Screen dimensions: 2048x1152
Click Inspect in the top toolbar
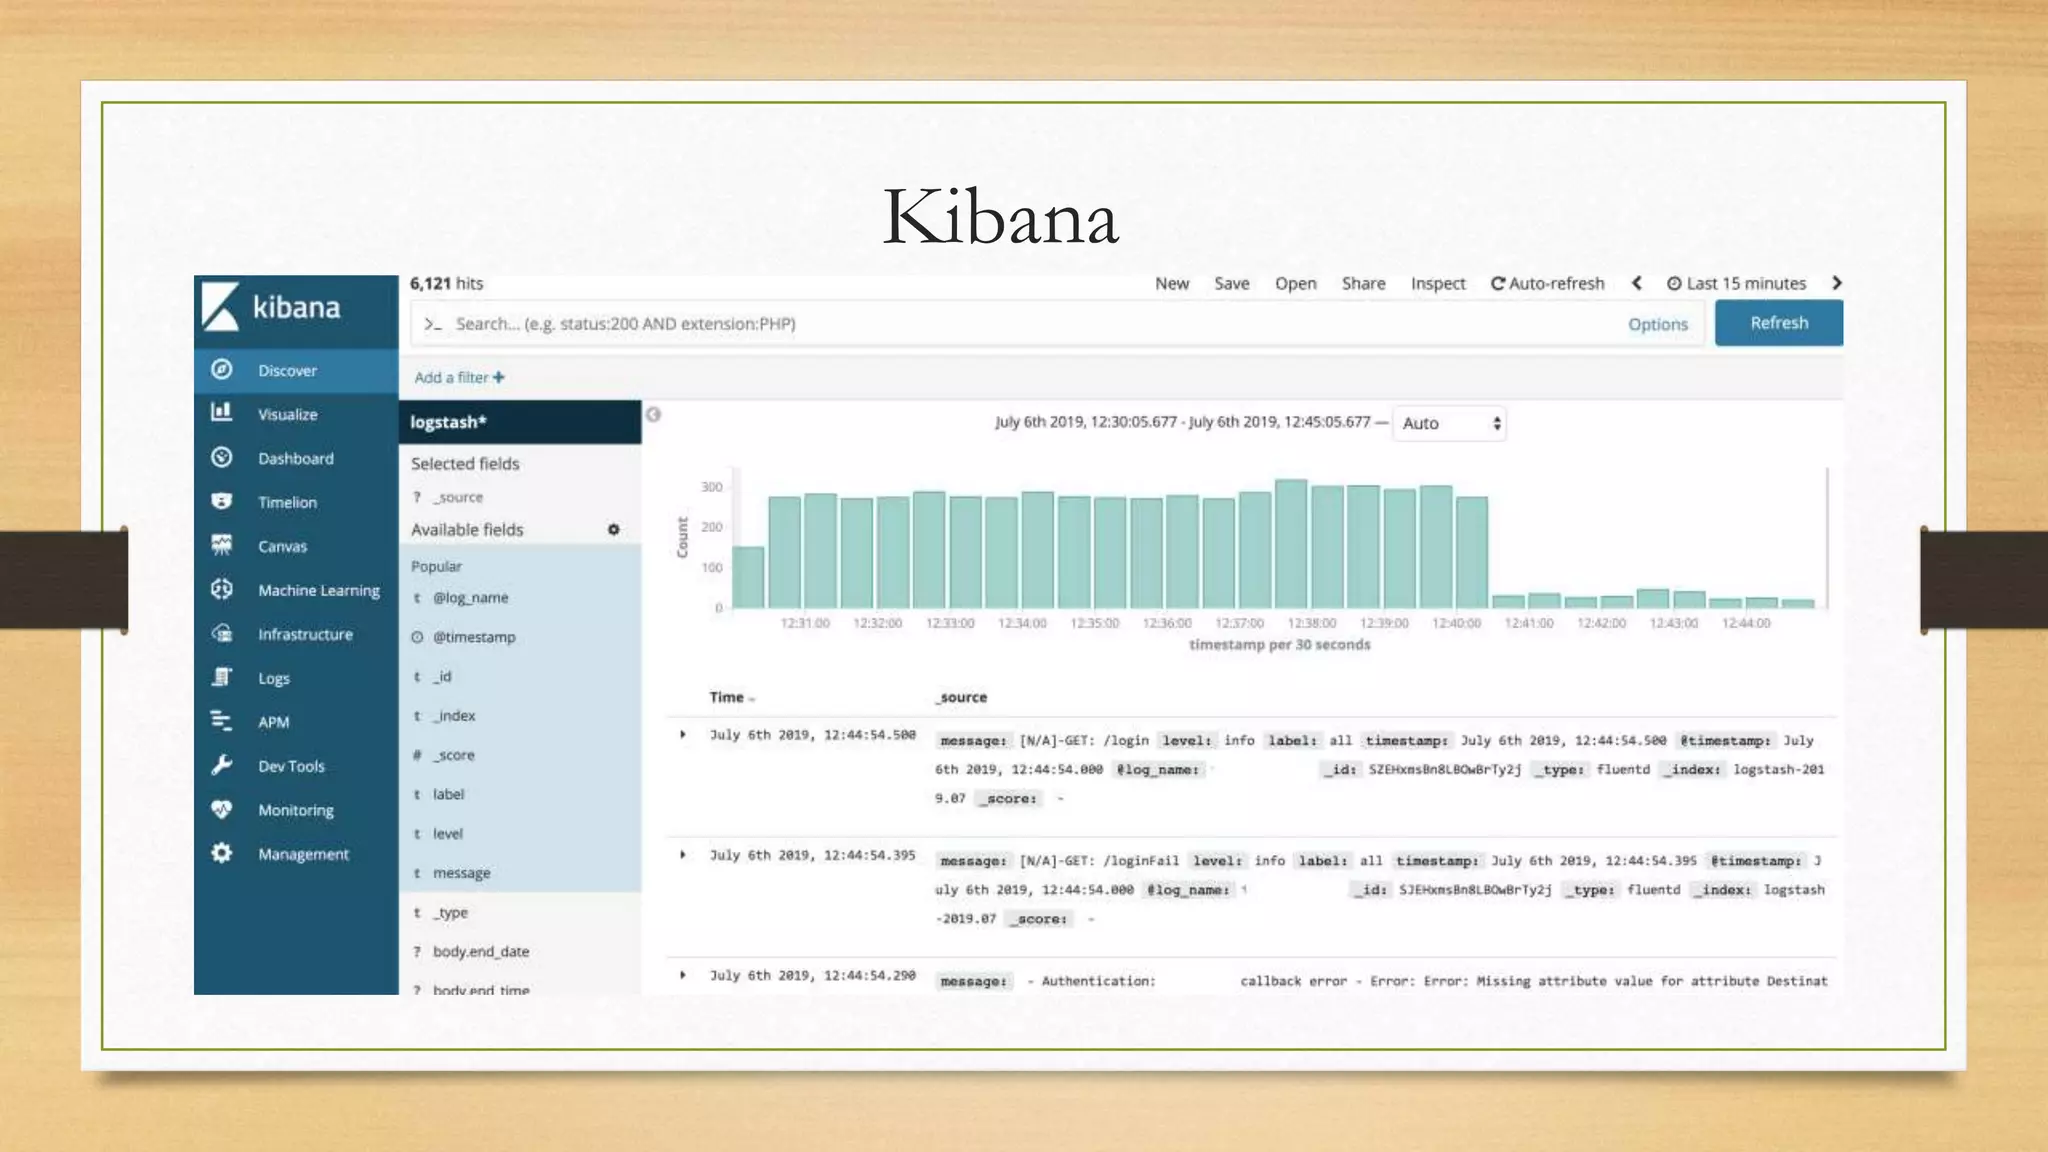[1438, 283]
